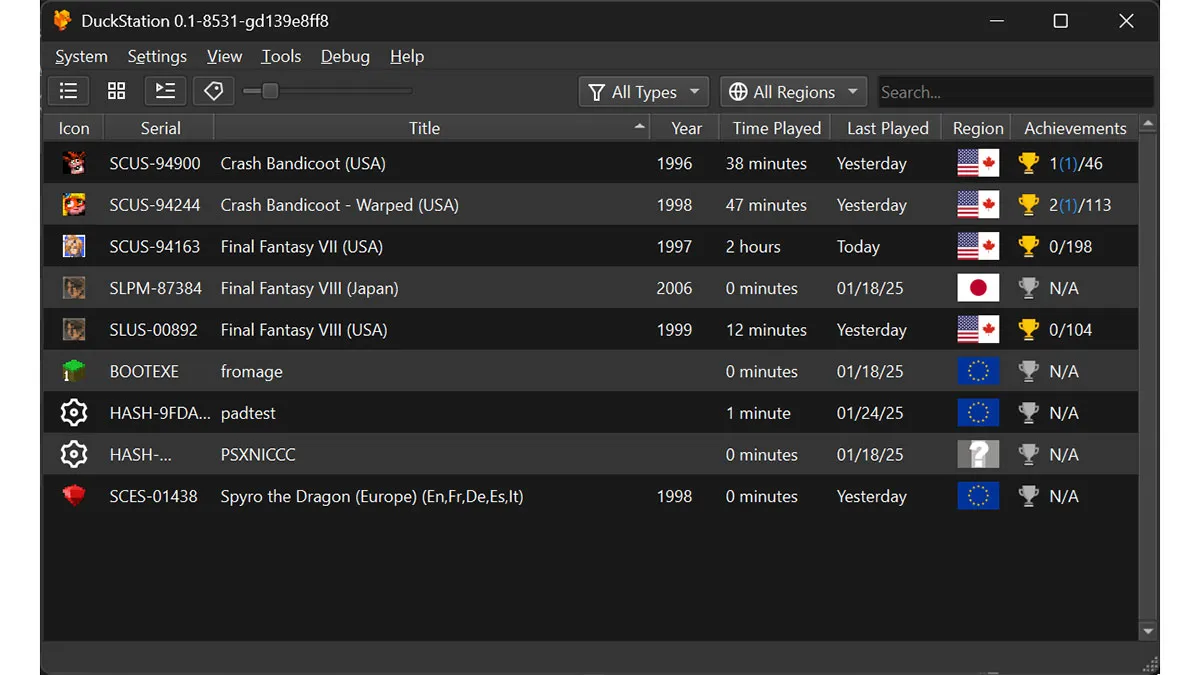Image resolution: width=1200 pixels, height=675 pixels.
Task: Adjust the cover size slider handle
Action: click(x=269, y=91)
